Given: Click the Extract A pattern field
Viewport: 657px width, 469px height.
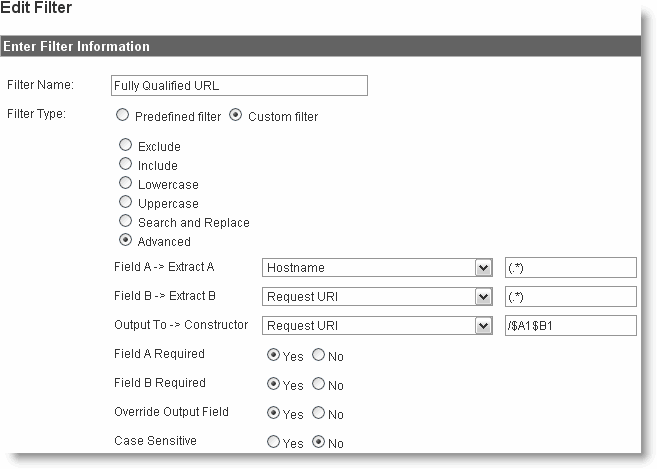Looking at the screenshot, I should (x=571, y=267).
